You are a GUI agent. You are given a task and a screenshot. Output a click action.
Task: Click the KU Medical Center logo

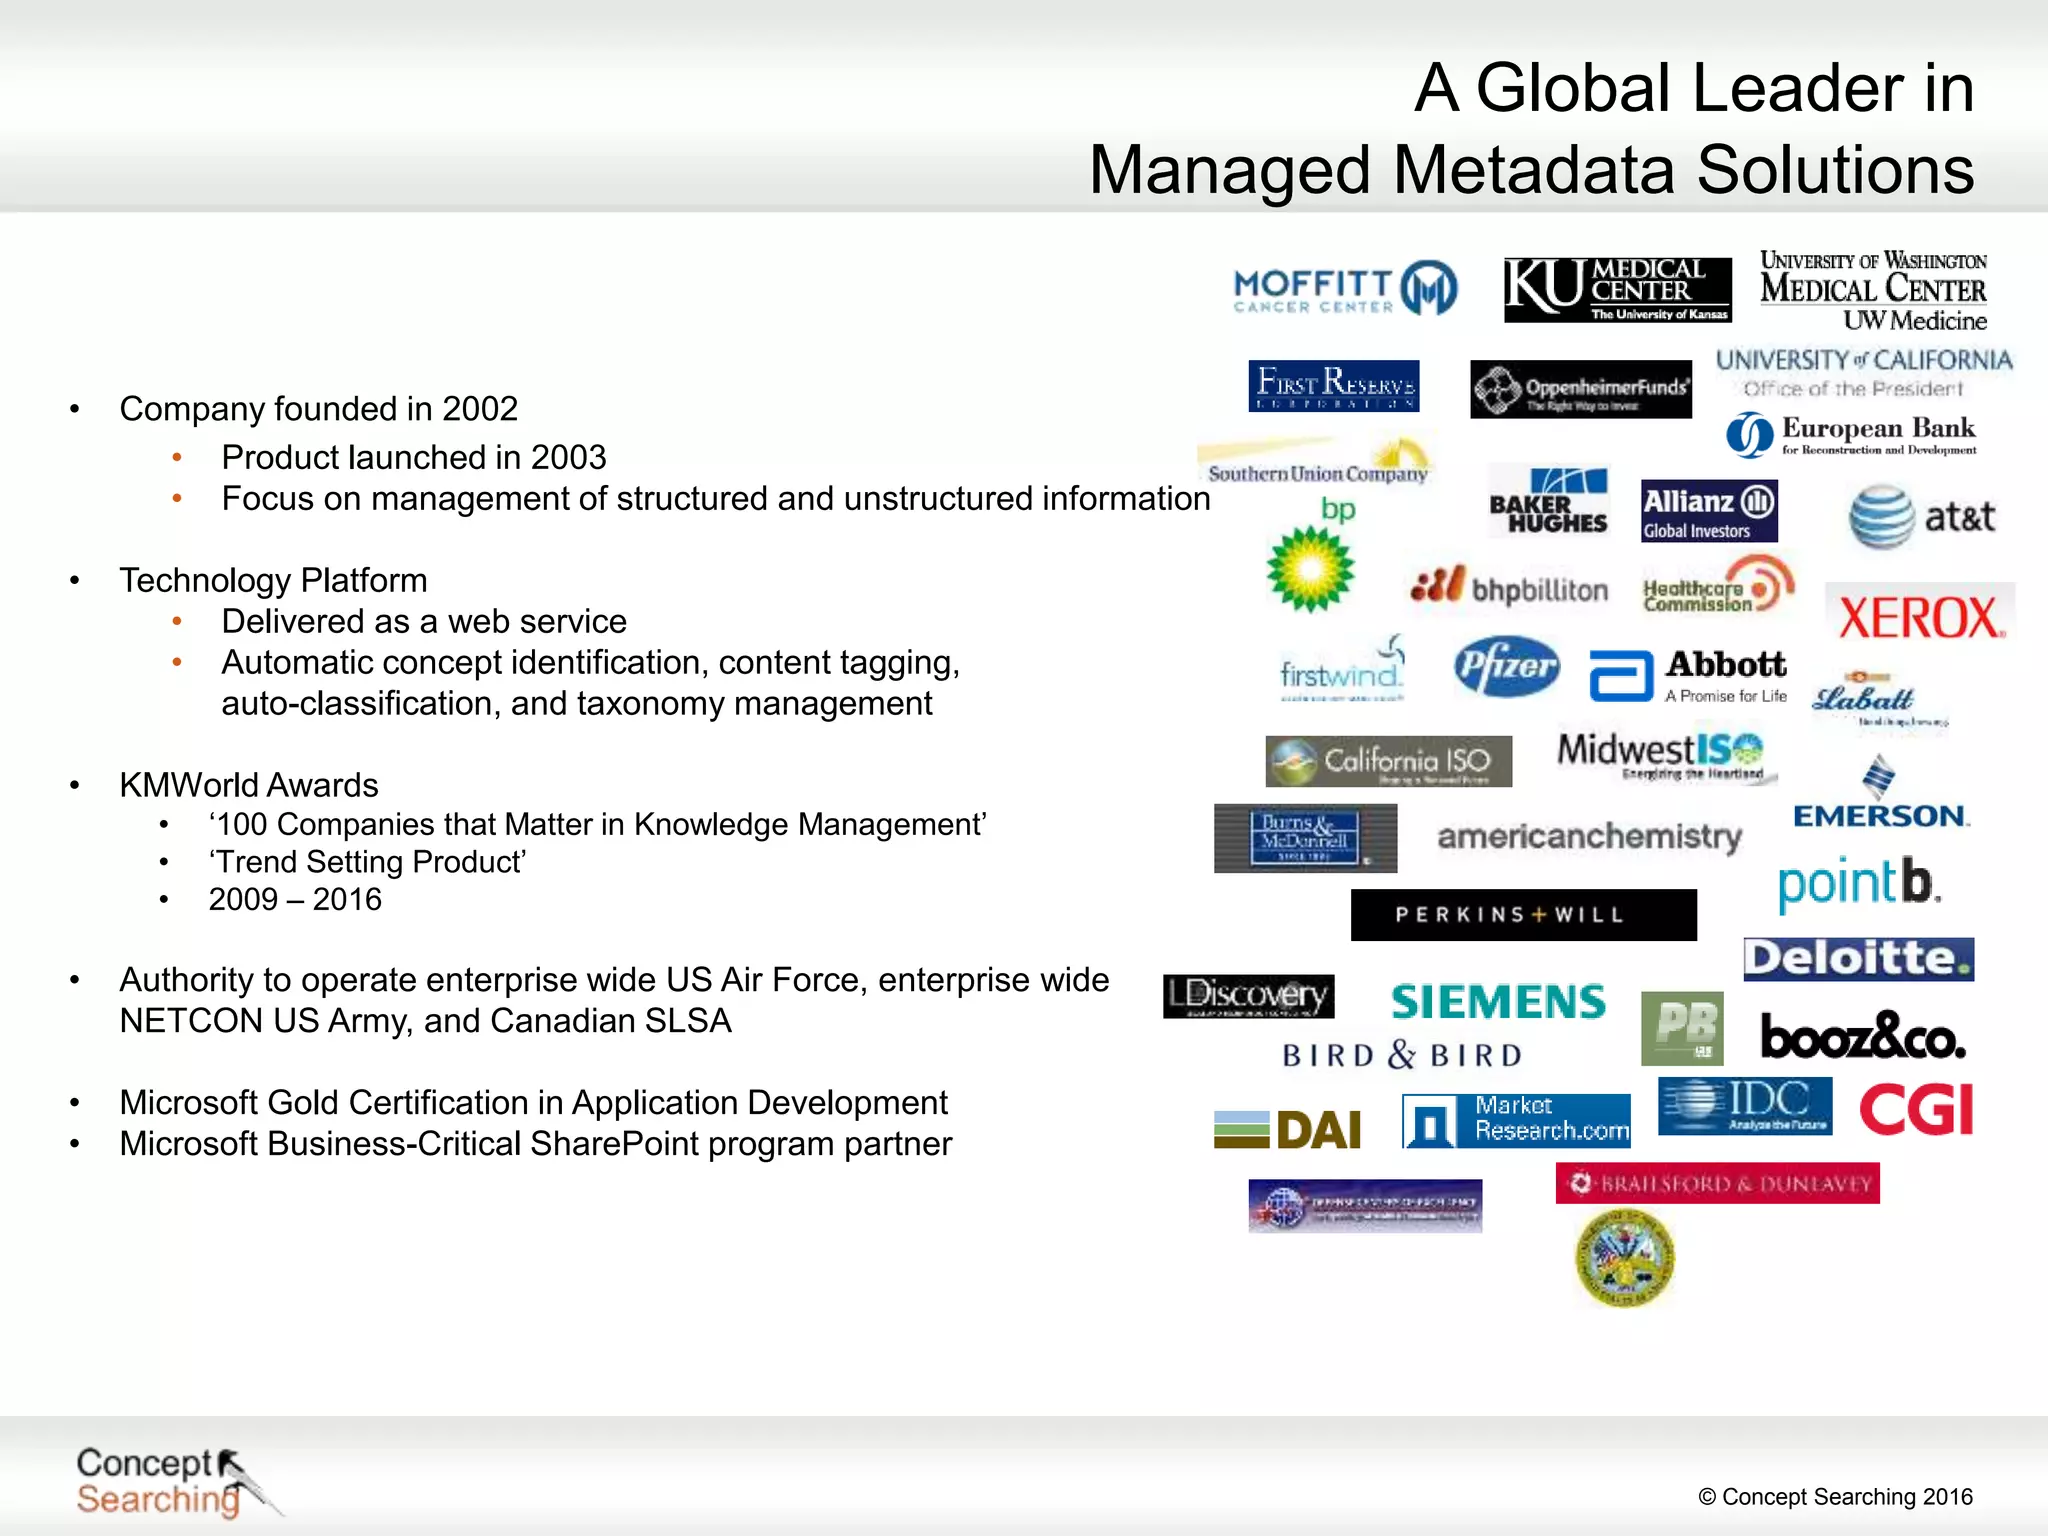(x=1617, y=290)
